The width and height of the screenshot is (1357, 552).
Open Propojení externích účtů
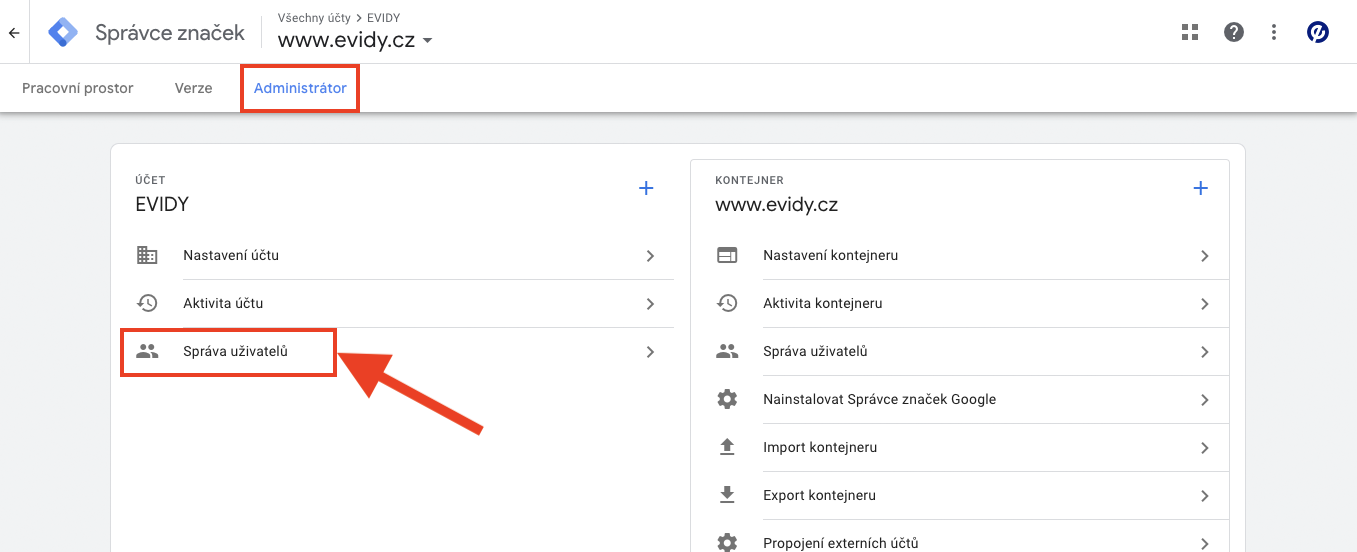[840, 543]
